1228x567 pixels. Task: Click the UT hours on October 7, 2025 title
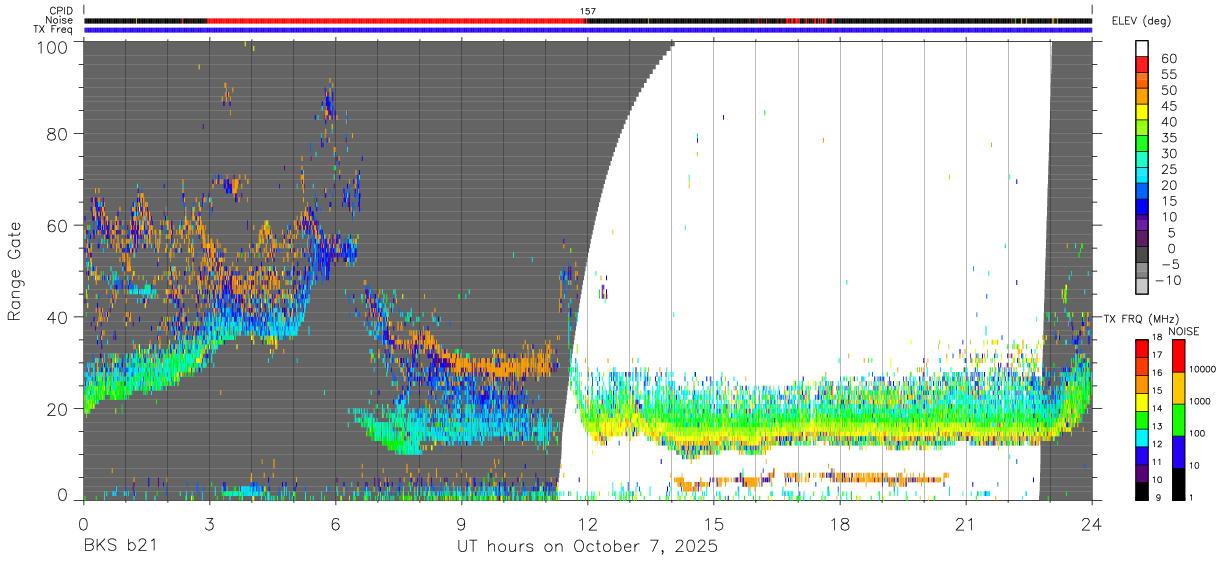pos(587,547)
